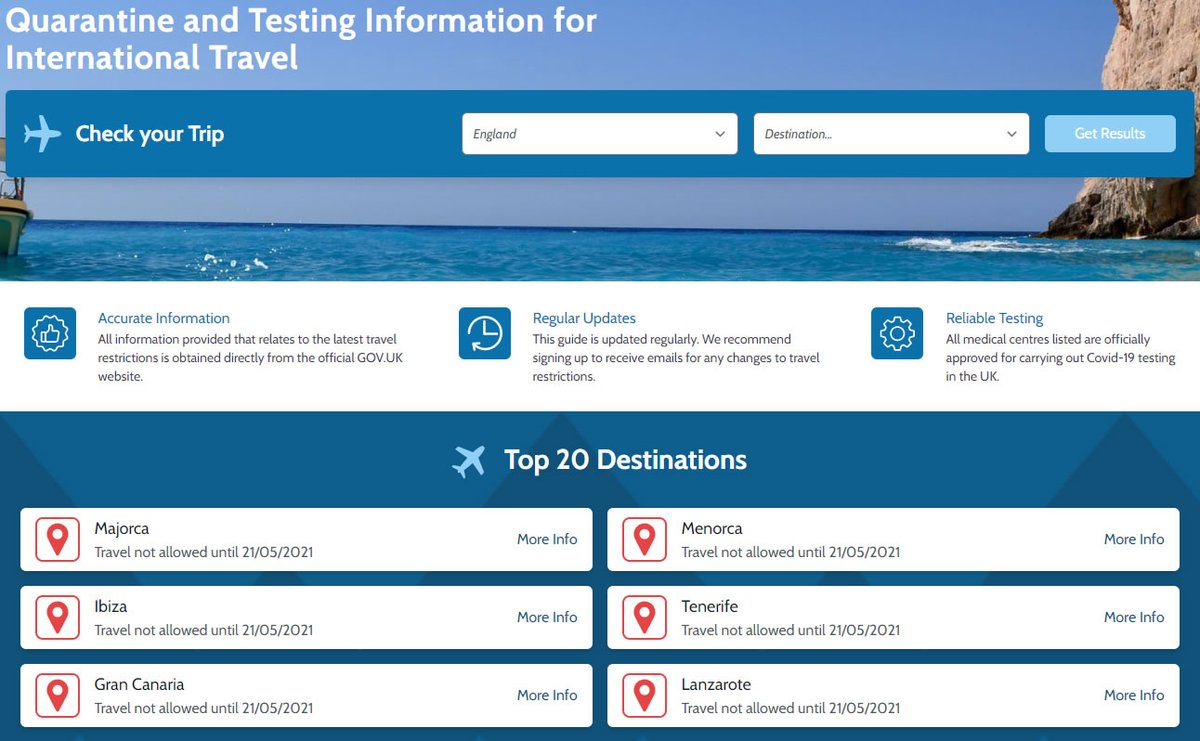
Task: Click the Lanzarote location pin icon
Action: point(645,695)
